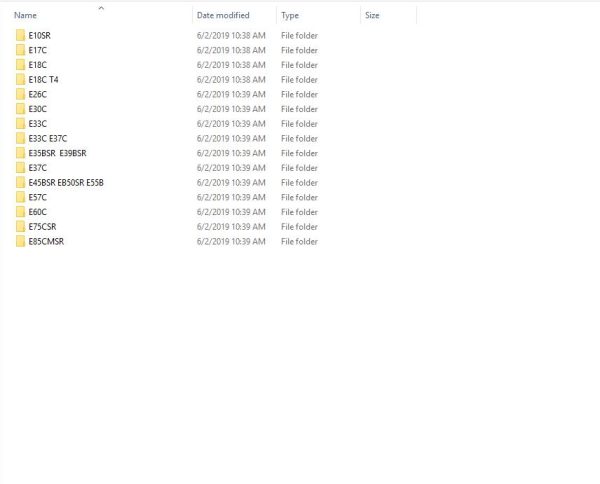Click the date modified of E26C
The height and width of the screenshot is (484, 600).
point(231,95)
